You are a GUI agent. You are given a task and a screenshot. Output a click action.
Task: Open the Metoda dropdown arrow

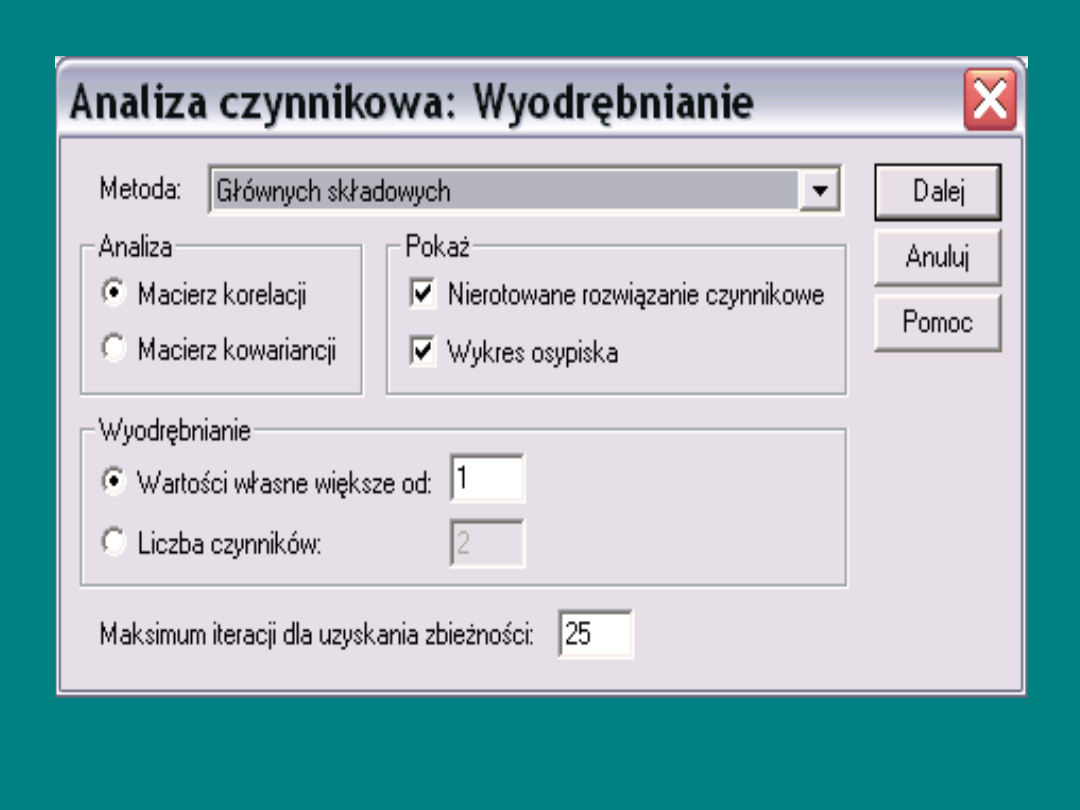(x=820, y=192)
